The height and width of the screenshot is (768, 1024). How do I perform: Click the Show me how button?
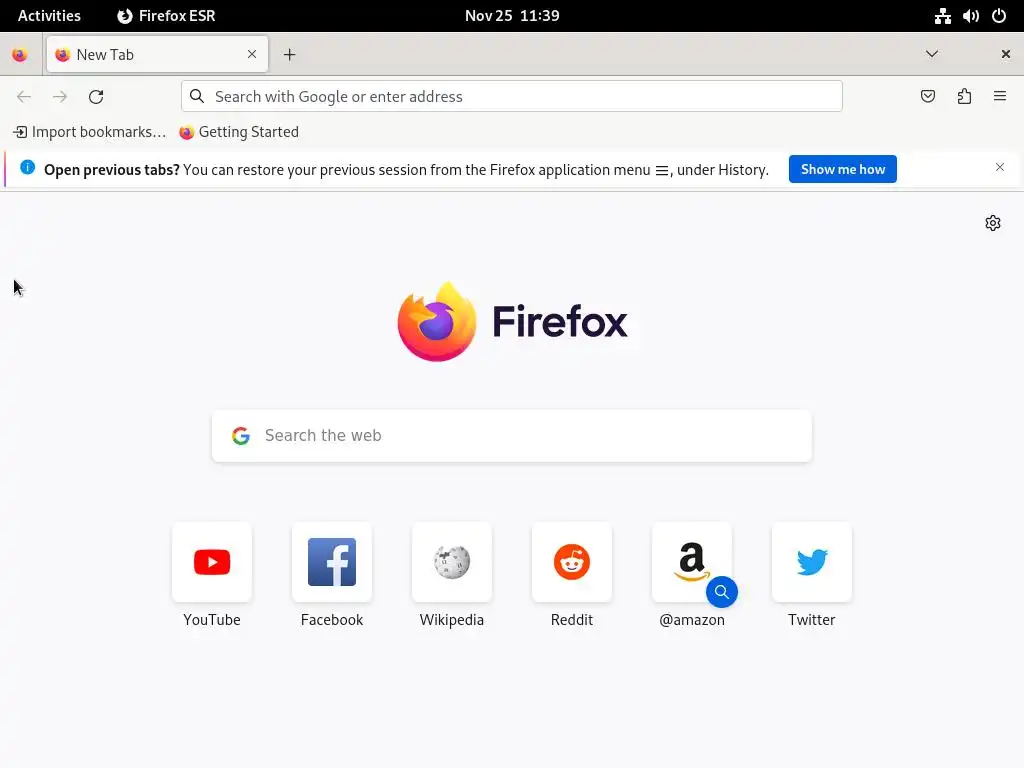click(x=842, y=169)
